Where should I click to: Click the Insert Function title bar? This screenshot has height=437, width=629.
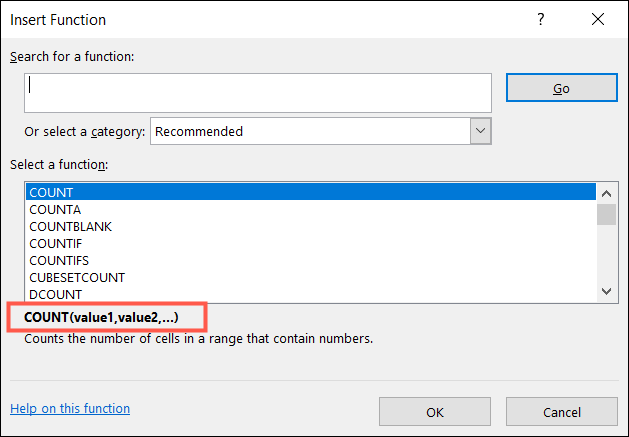(x=250, y=19)
